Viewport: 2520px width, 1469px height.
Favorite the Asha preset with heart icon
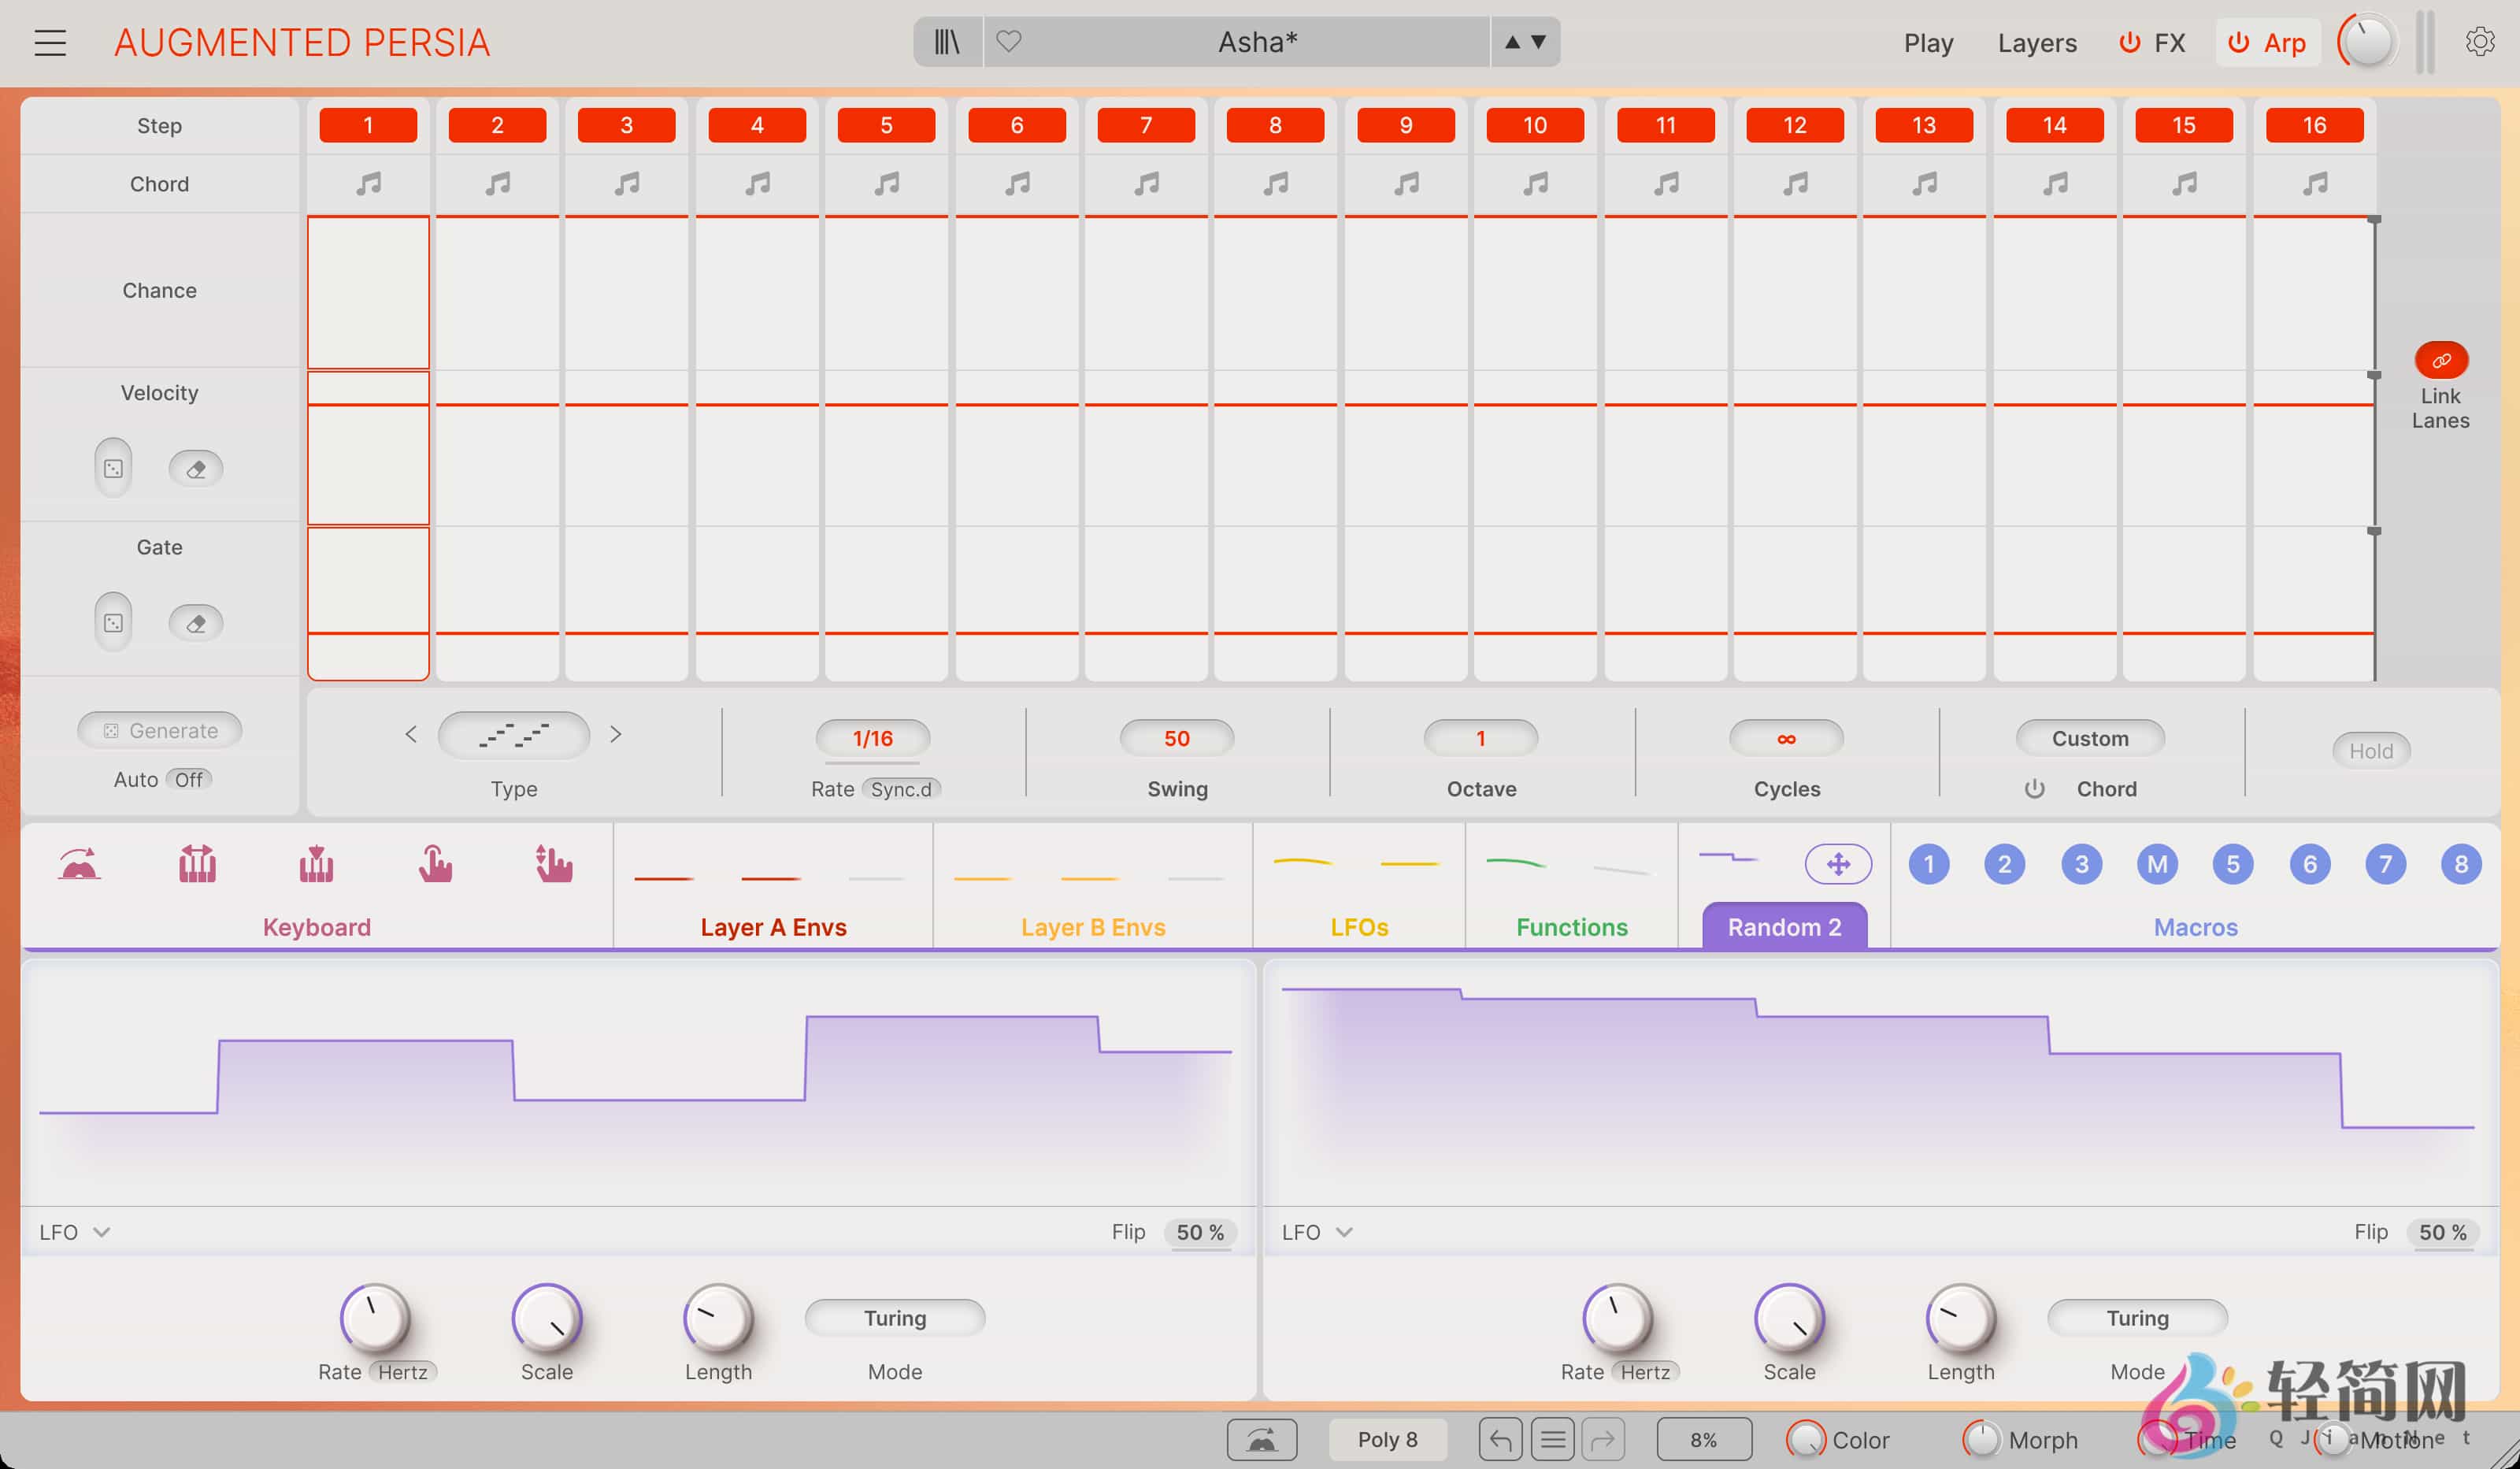tap(1008, 42)
